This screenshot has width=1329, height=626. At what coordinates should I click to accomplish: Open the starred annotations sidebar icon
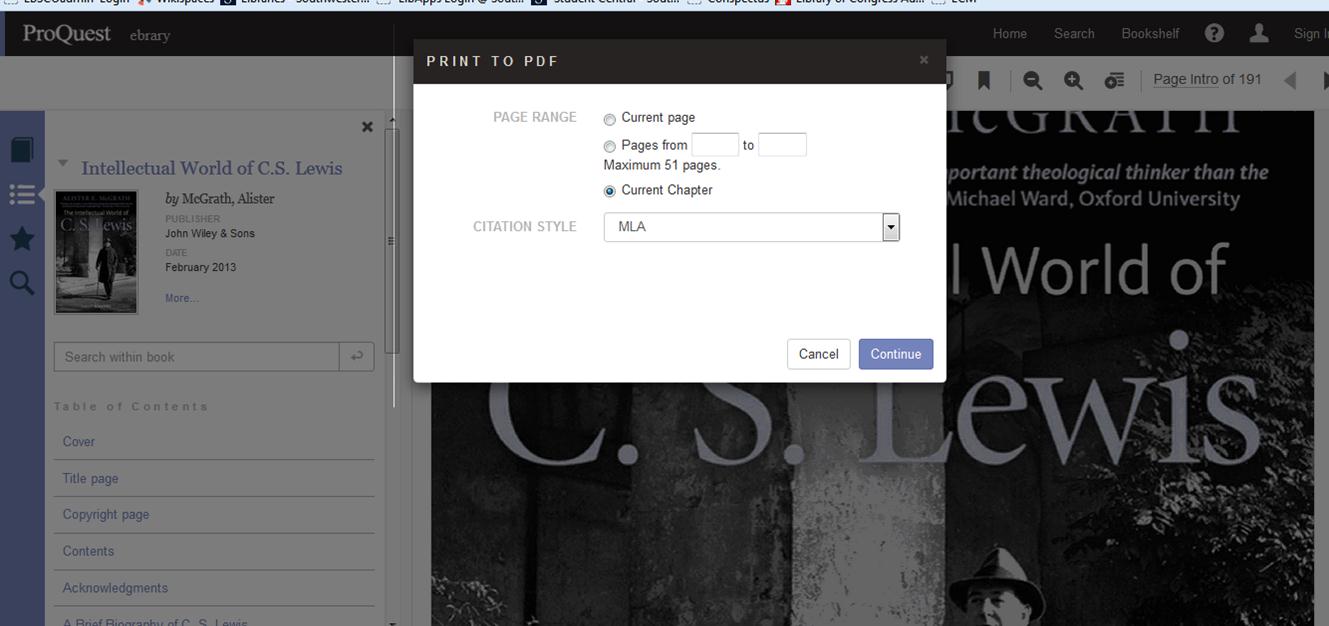pyautogui.click(x=22, y=239)
